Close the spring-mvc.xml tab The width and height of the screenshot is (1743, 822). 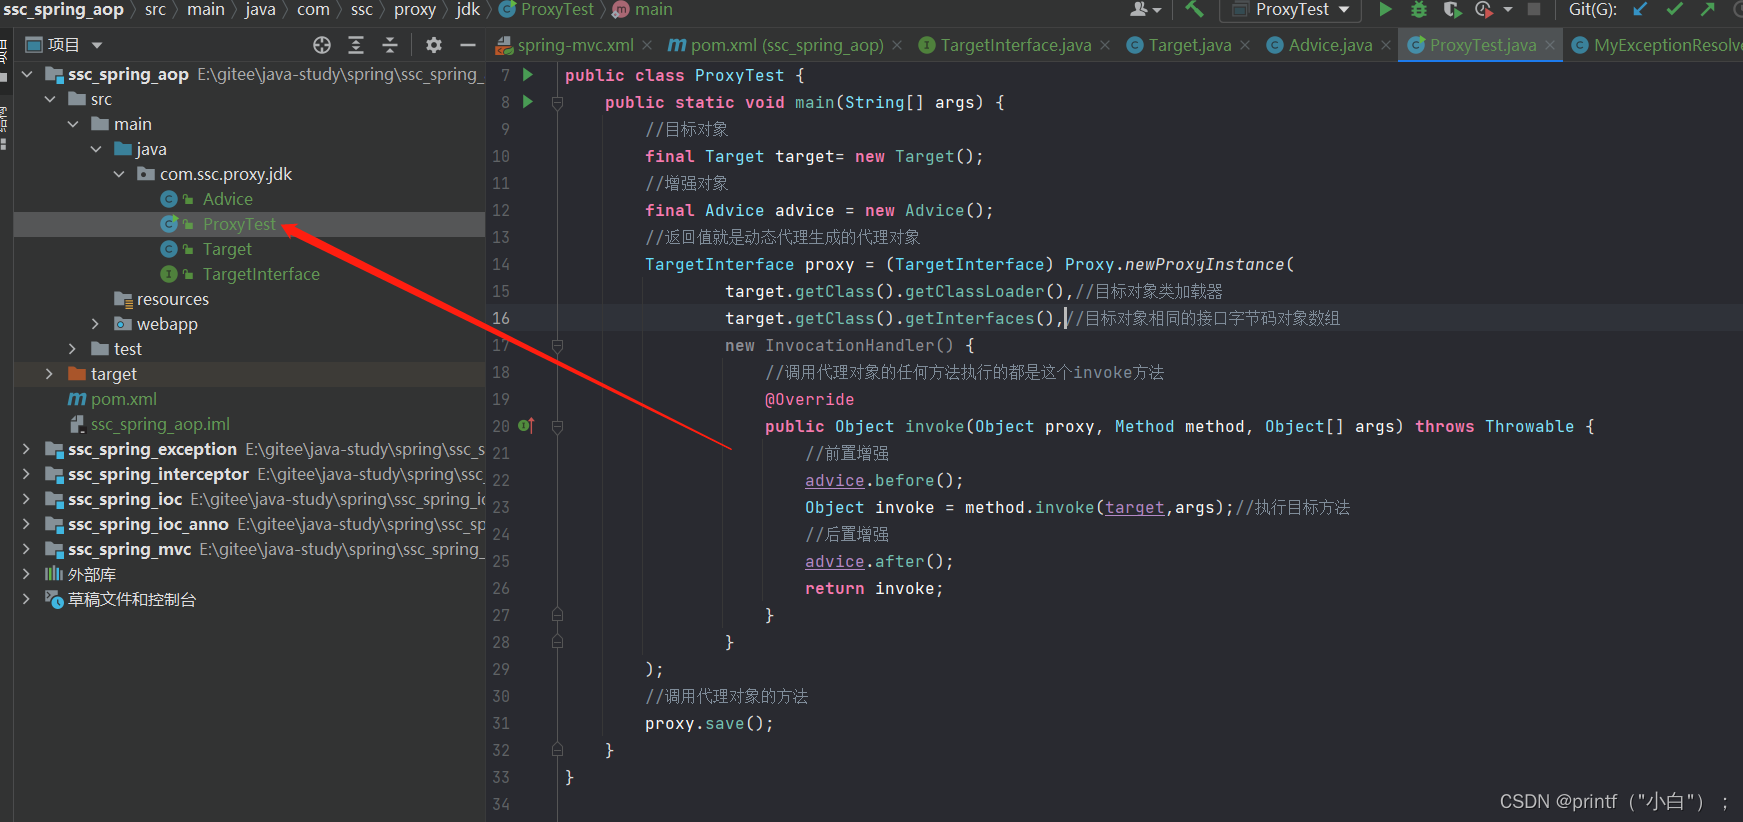pos(647,45)
